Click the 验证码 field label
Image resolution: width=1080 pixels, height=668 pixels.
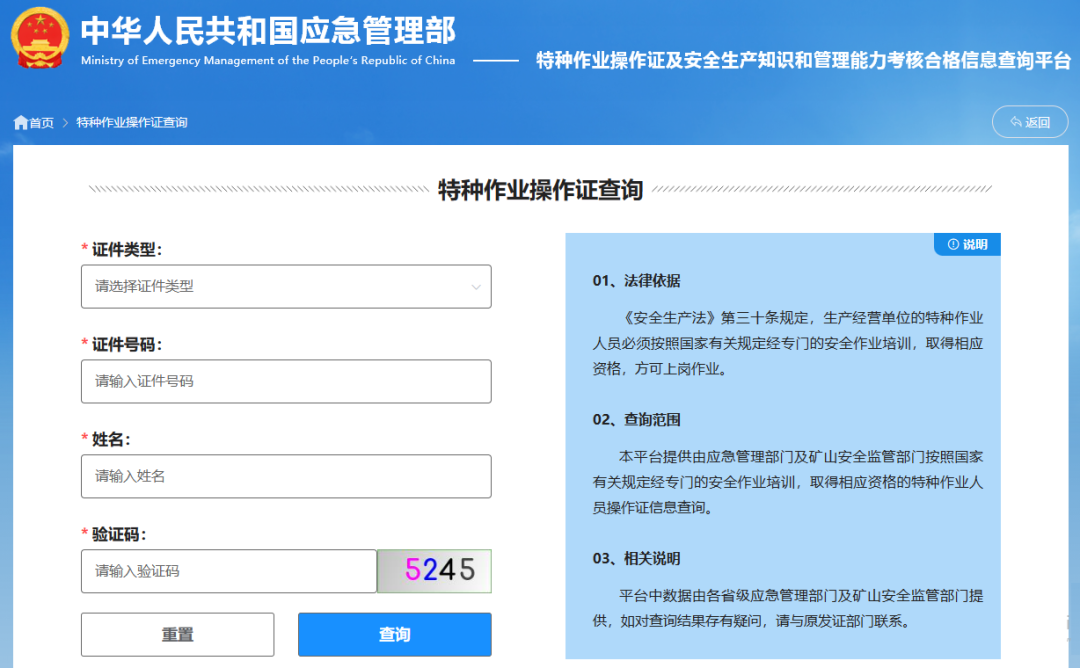[x=118, y=534]
